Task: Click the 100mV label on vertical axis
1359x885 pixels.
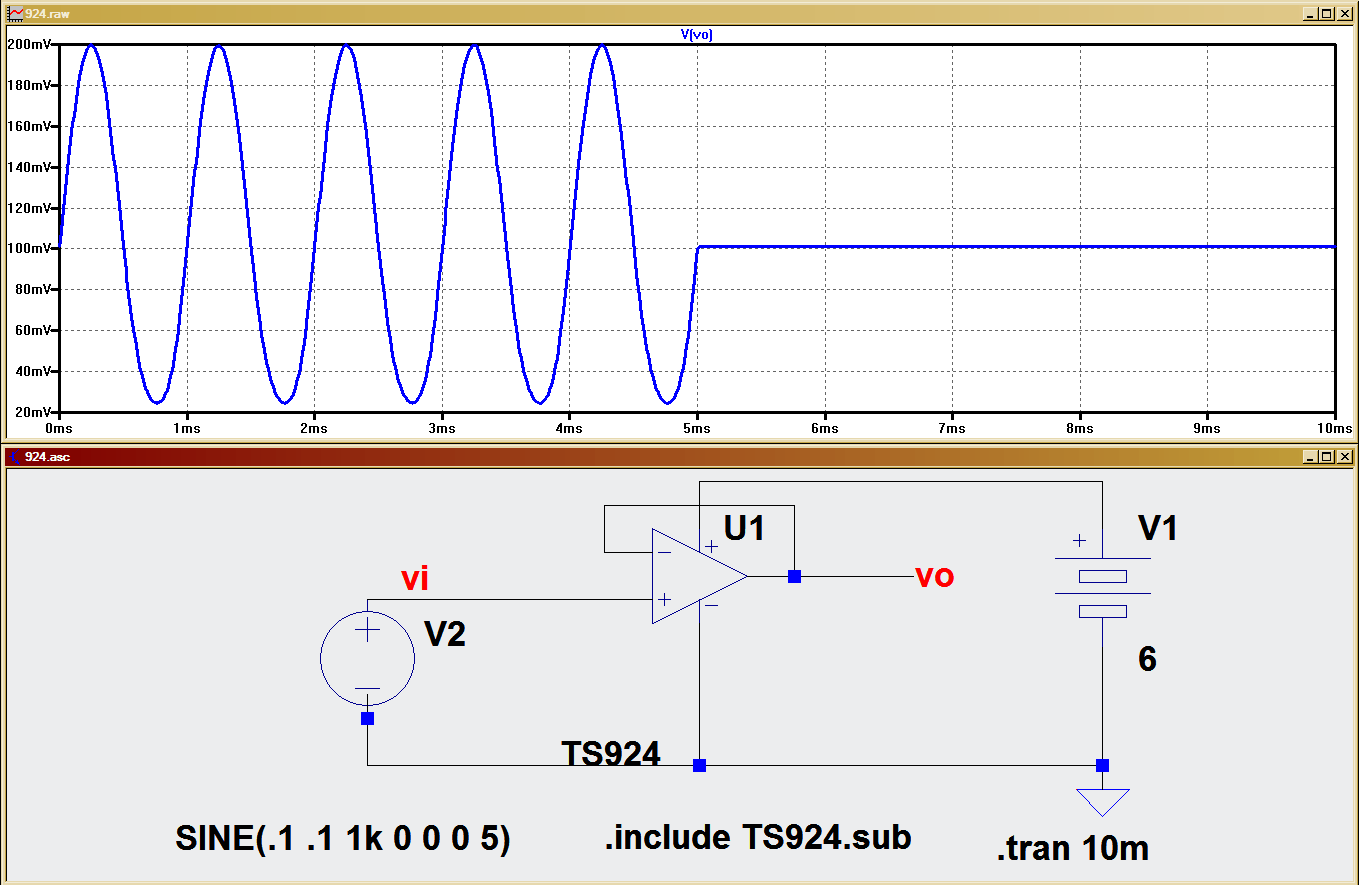Action: [x=29, y=248]
